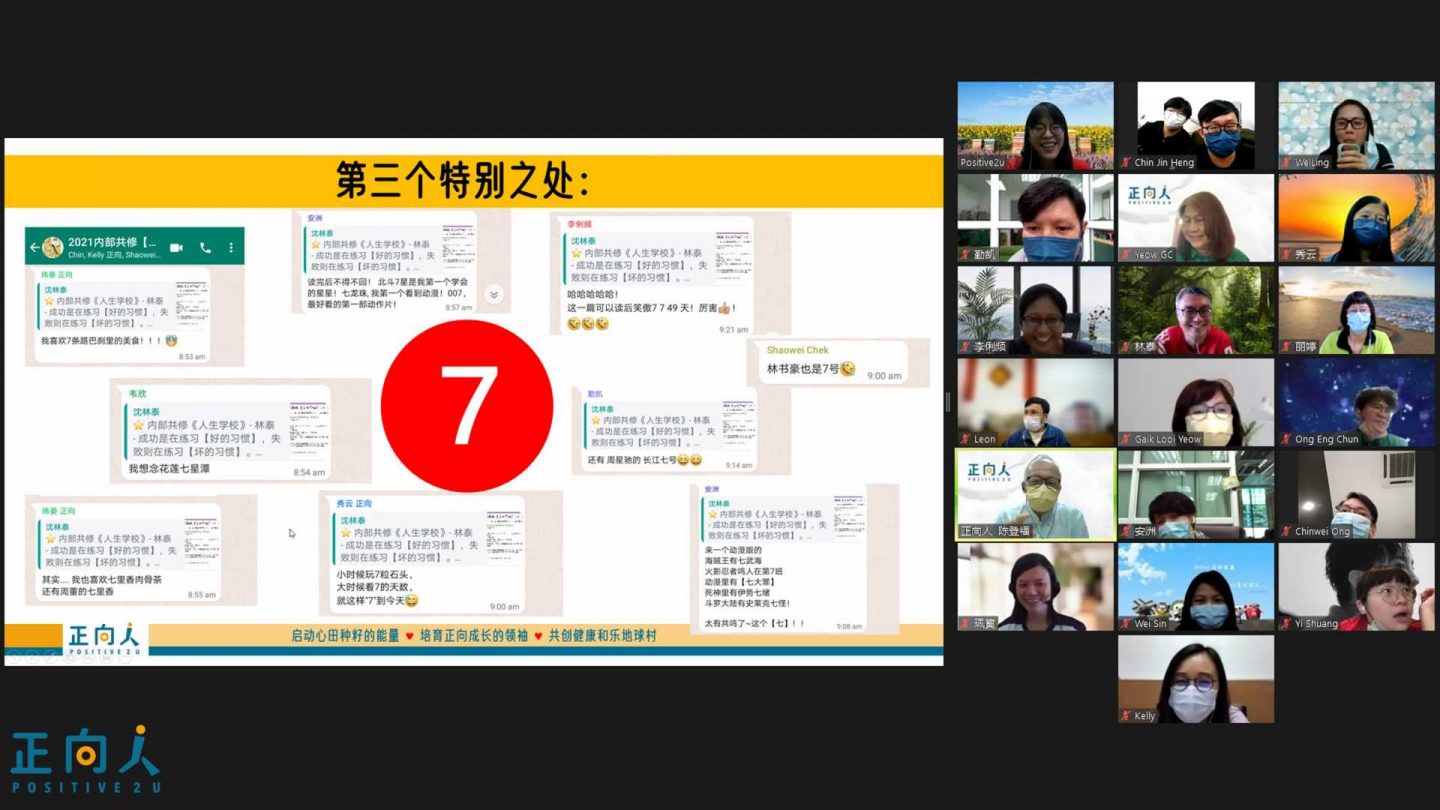Select the Chin Jin Heng video tile
Image resolution: width=1440 pixels, height=810 pixels.
coord(1196,126)
